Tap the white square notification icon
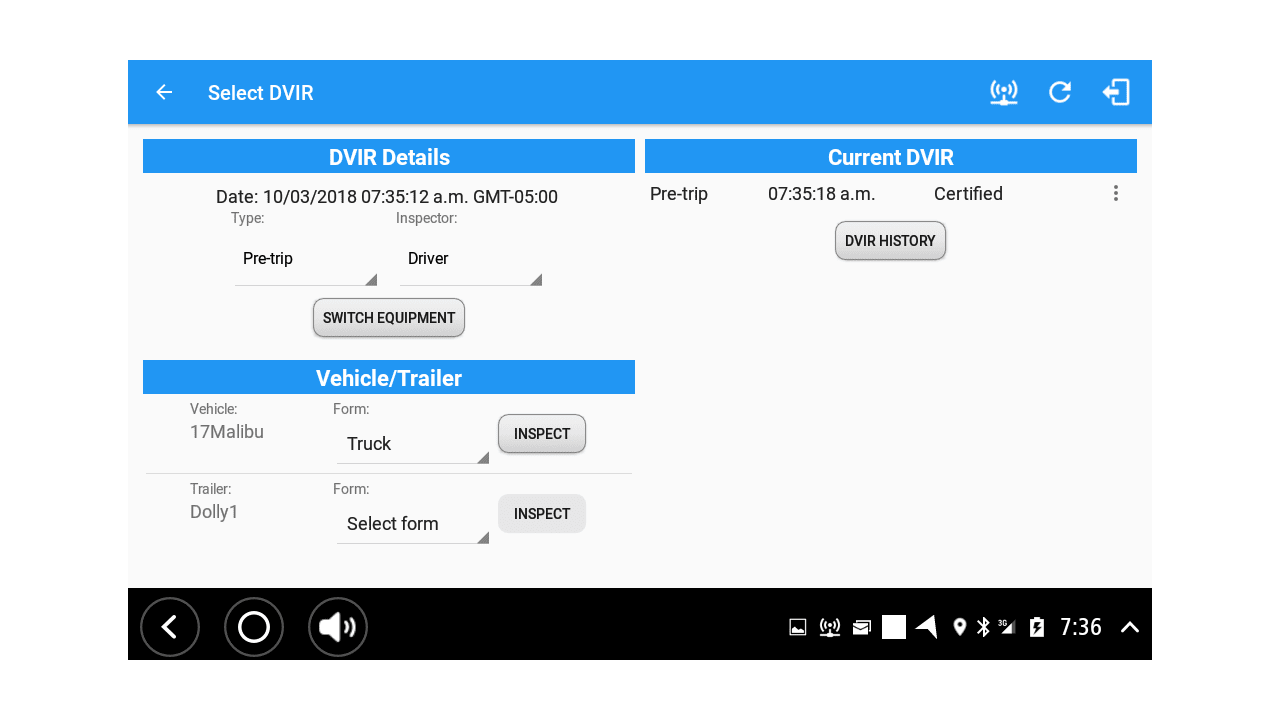The image size is (1280, 720). pos(894,627)
